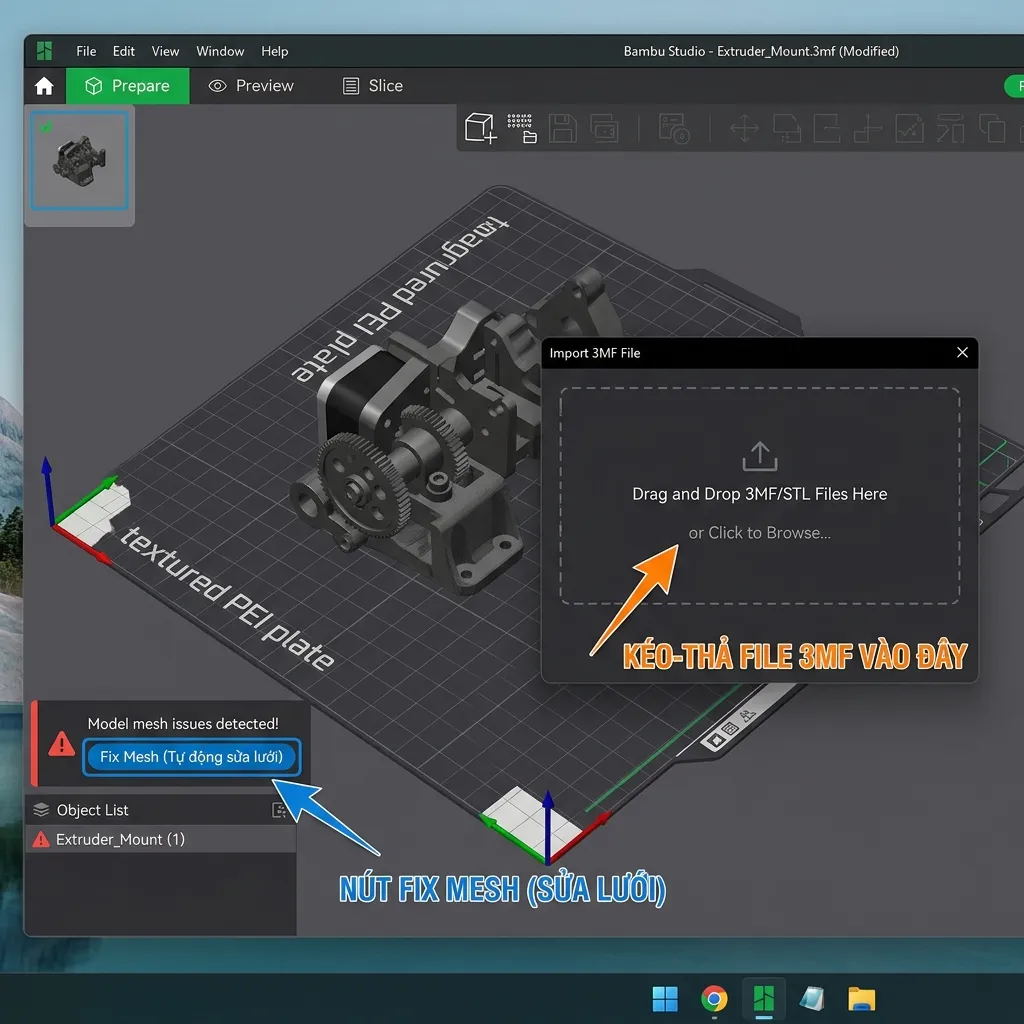Click the Add plate grid-and-folder icon

coord(522,128)
